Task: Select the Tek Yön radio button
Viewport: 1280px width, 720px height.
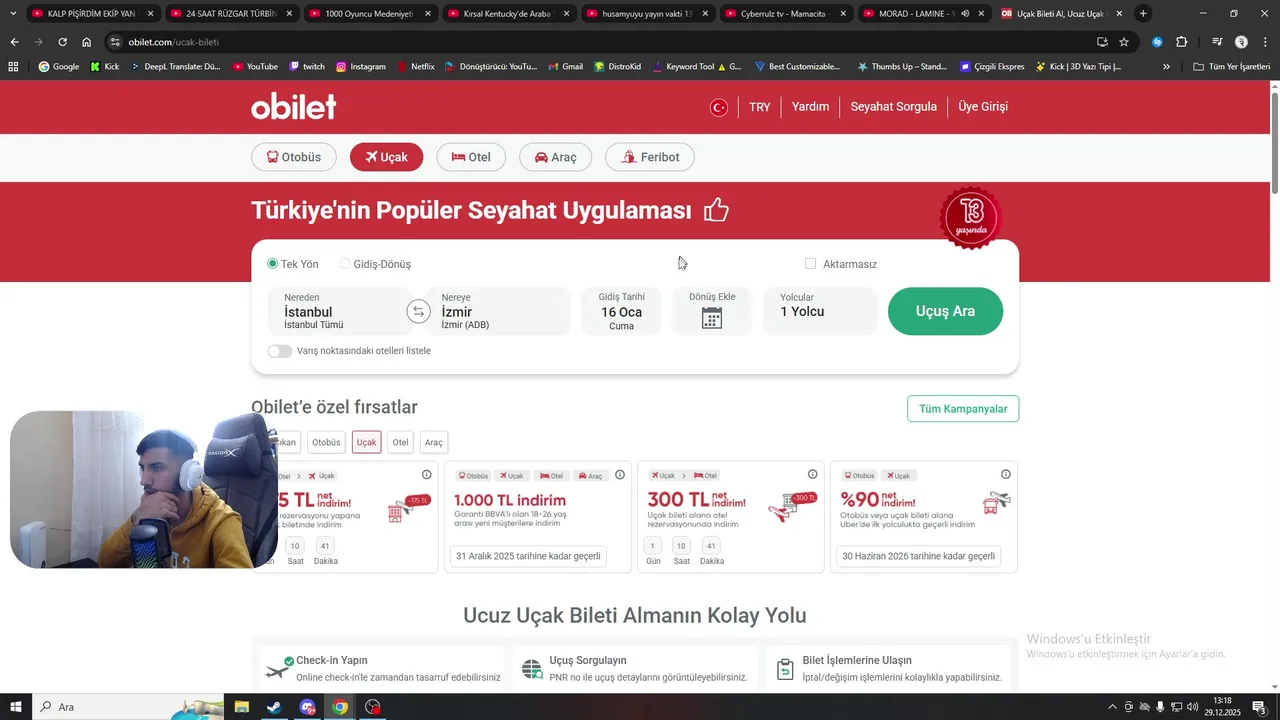Action: [272, 264]
